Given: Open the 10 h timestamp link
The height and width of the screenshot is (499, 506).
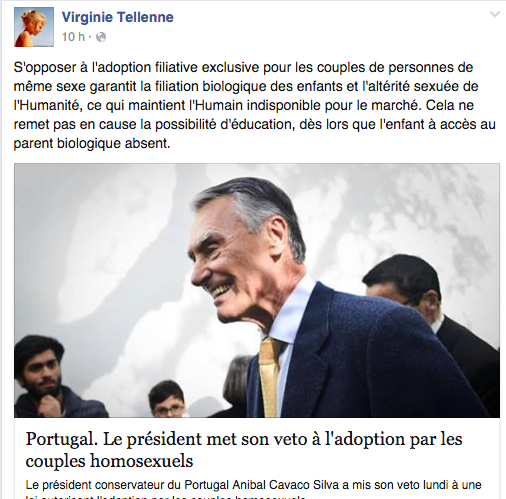Looking at the screenshot, I should pyautogui.click(x=73, y=37).
